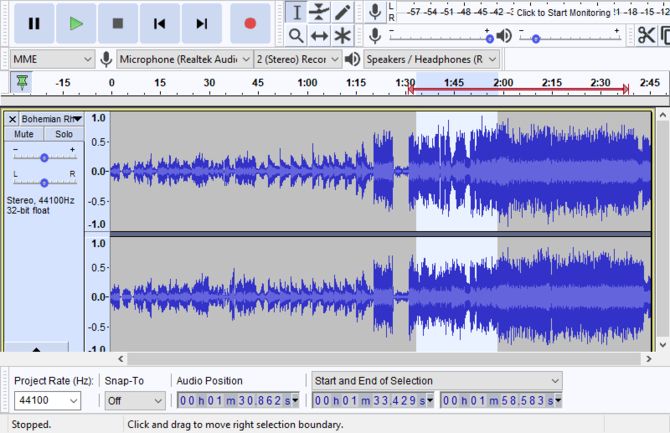Toggle the pinned play head button
The height and width of the screenshot is (433, 670).
tap(21, 82)
